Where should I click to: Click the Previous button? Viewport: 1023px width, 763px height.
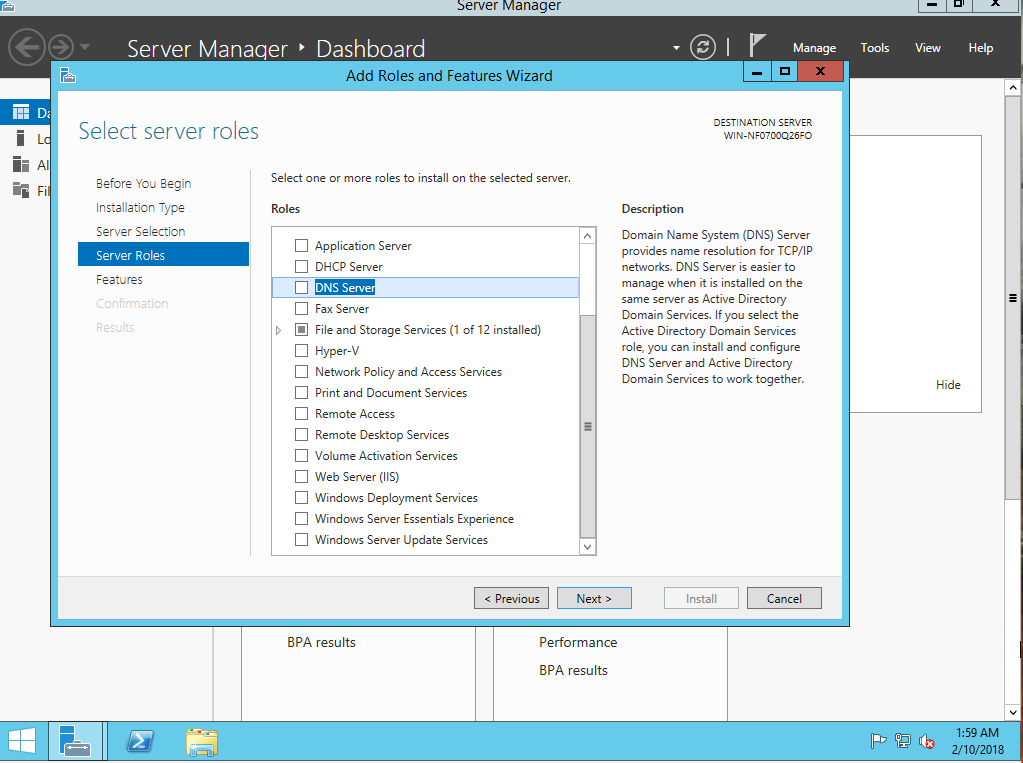pos(511,599)
